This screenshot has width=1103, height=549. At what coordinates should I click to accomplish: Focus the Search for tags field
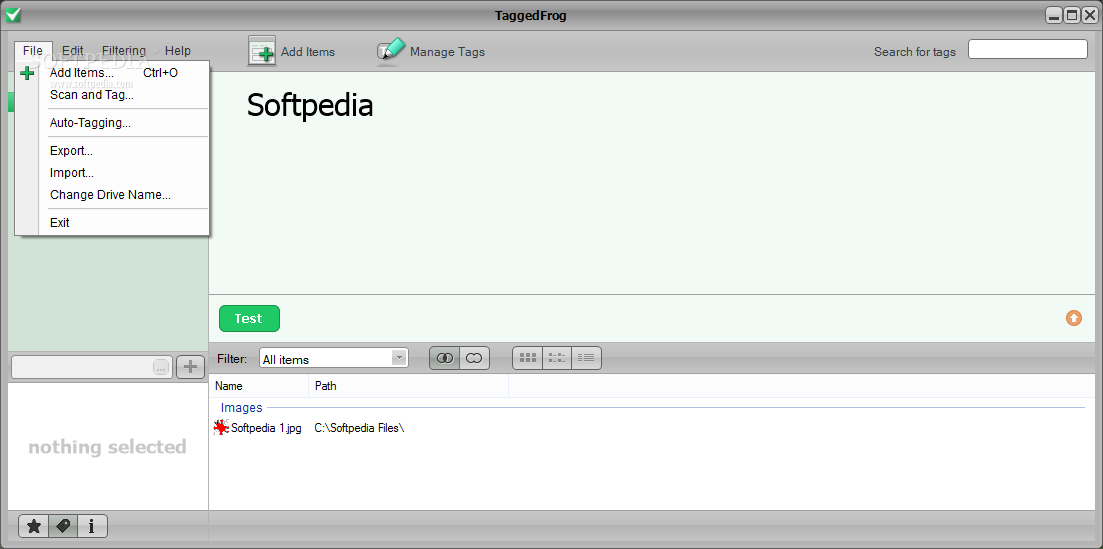(x=1028, y=49)
